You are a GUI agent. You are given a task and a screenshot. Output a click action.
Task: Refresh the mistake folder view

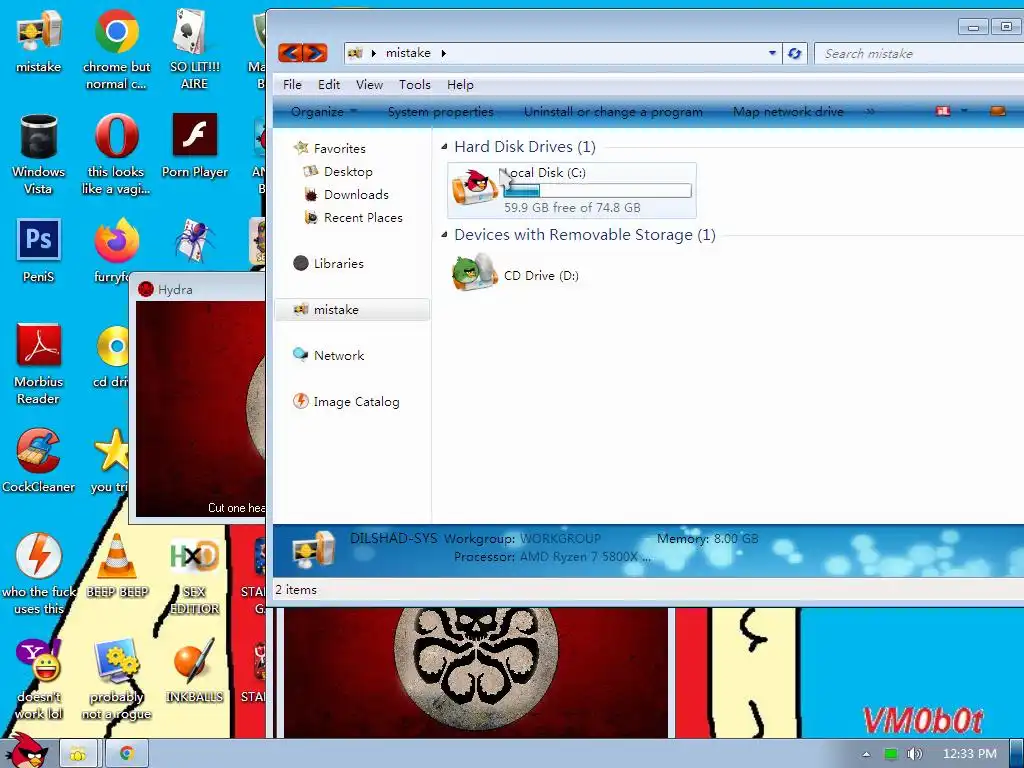pos(794,54)
